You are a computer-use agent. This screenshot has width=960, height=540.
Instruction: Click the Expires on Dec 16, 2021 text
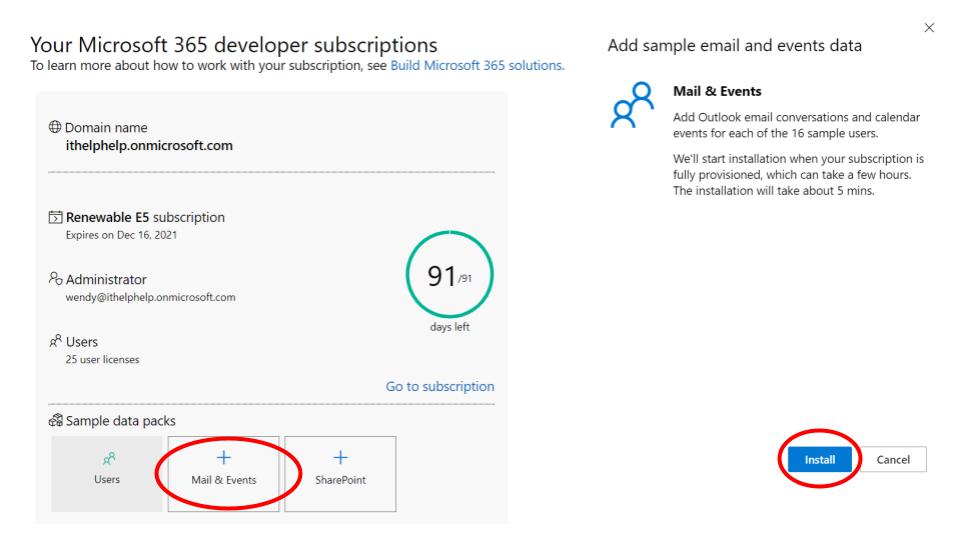click(121, 235)
